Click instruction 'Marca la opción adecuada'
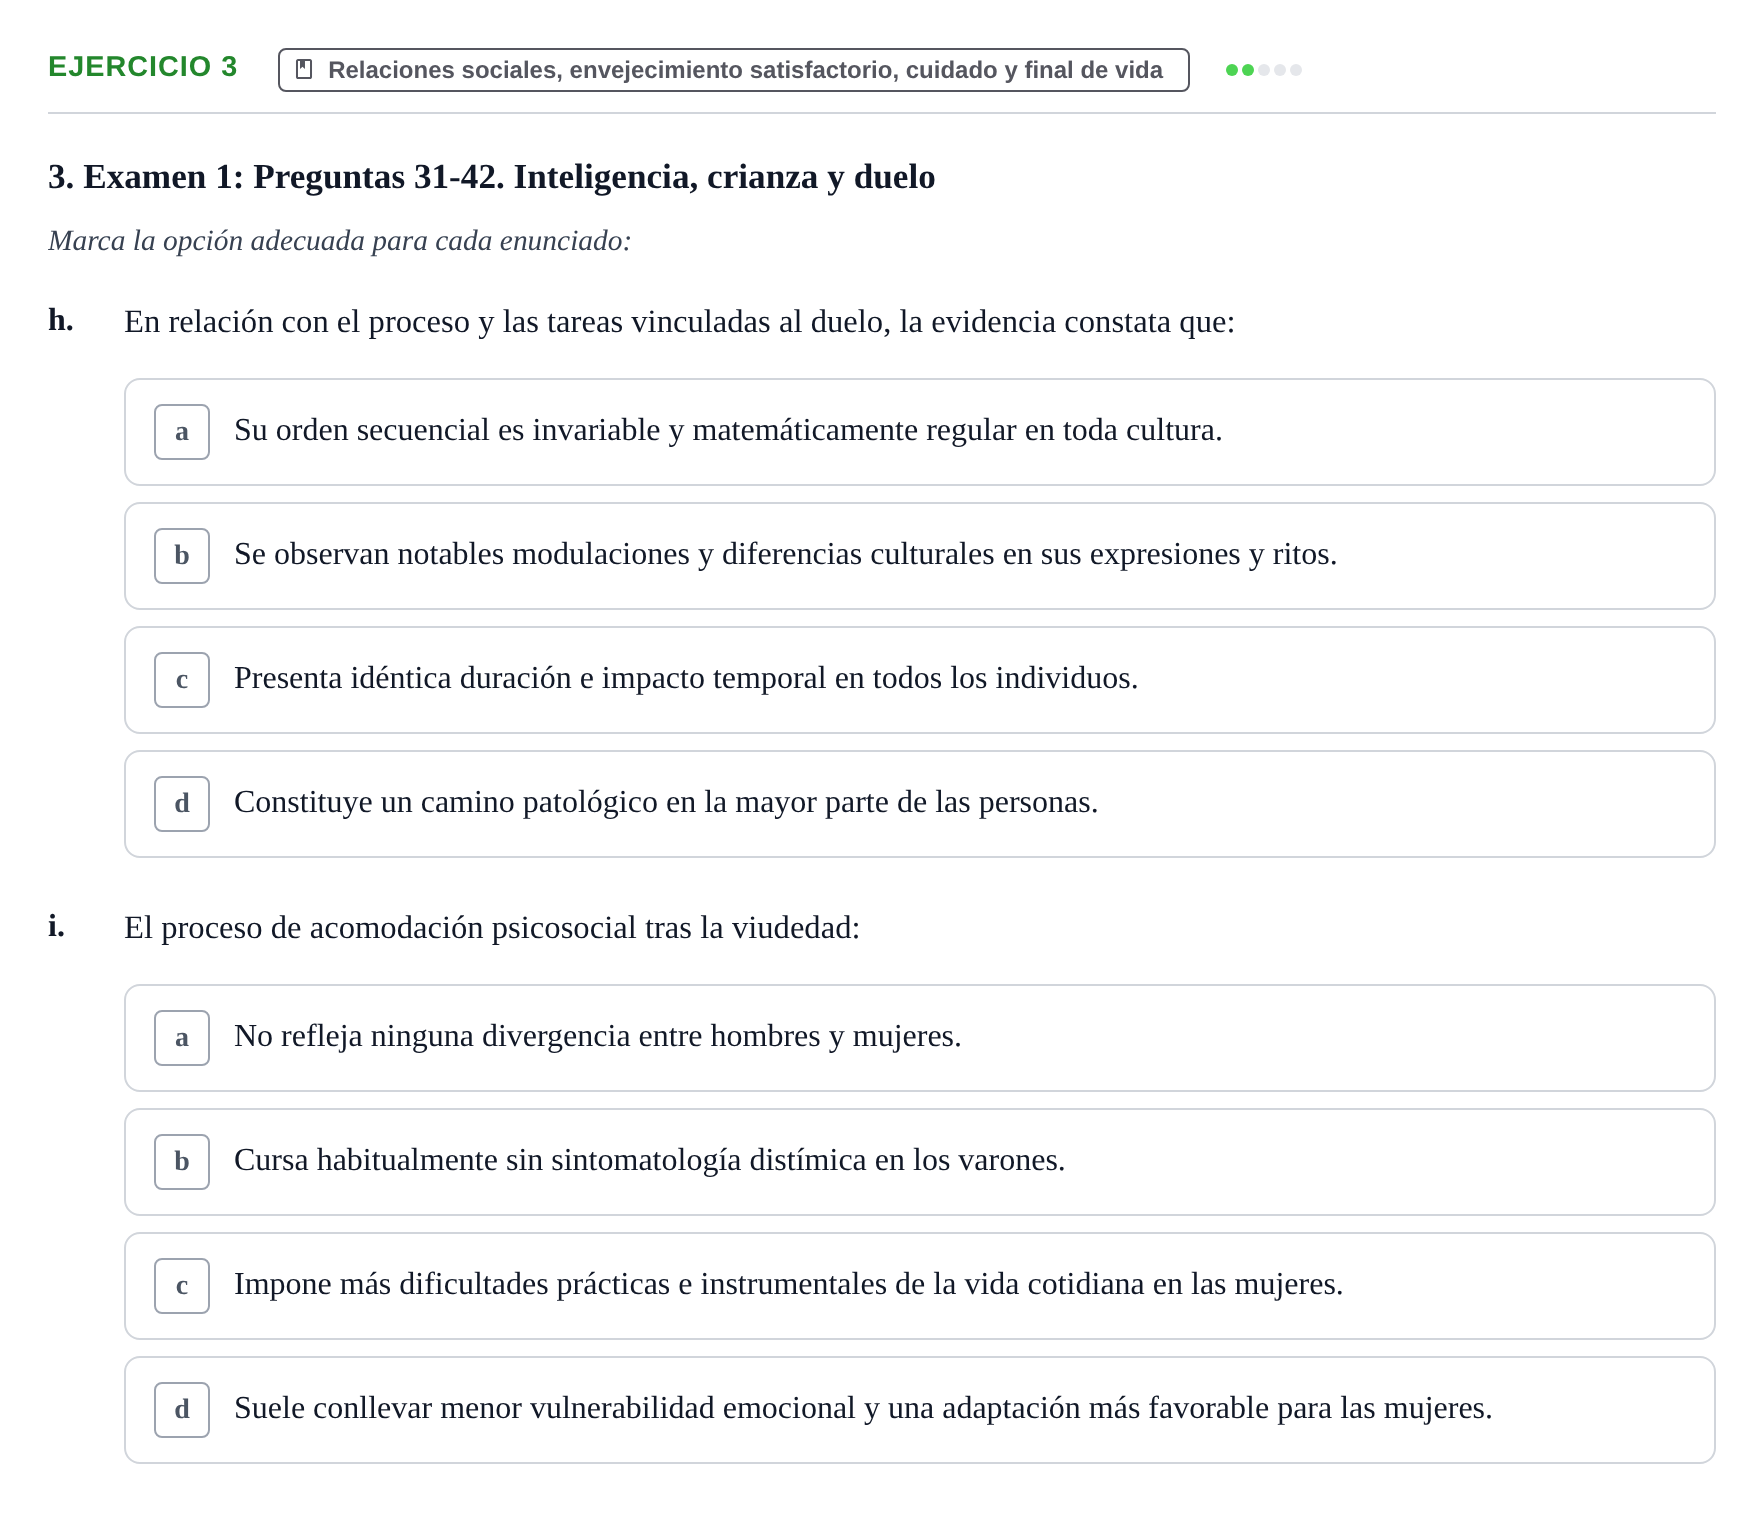This screenshot has width=1764, height=1530. [340, 241]
